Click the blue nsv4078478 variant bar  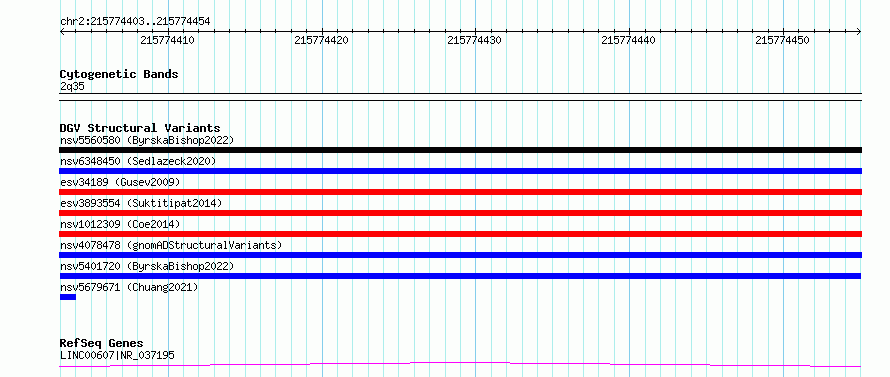[460, 255]
